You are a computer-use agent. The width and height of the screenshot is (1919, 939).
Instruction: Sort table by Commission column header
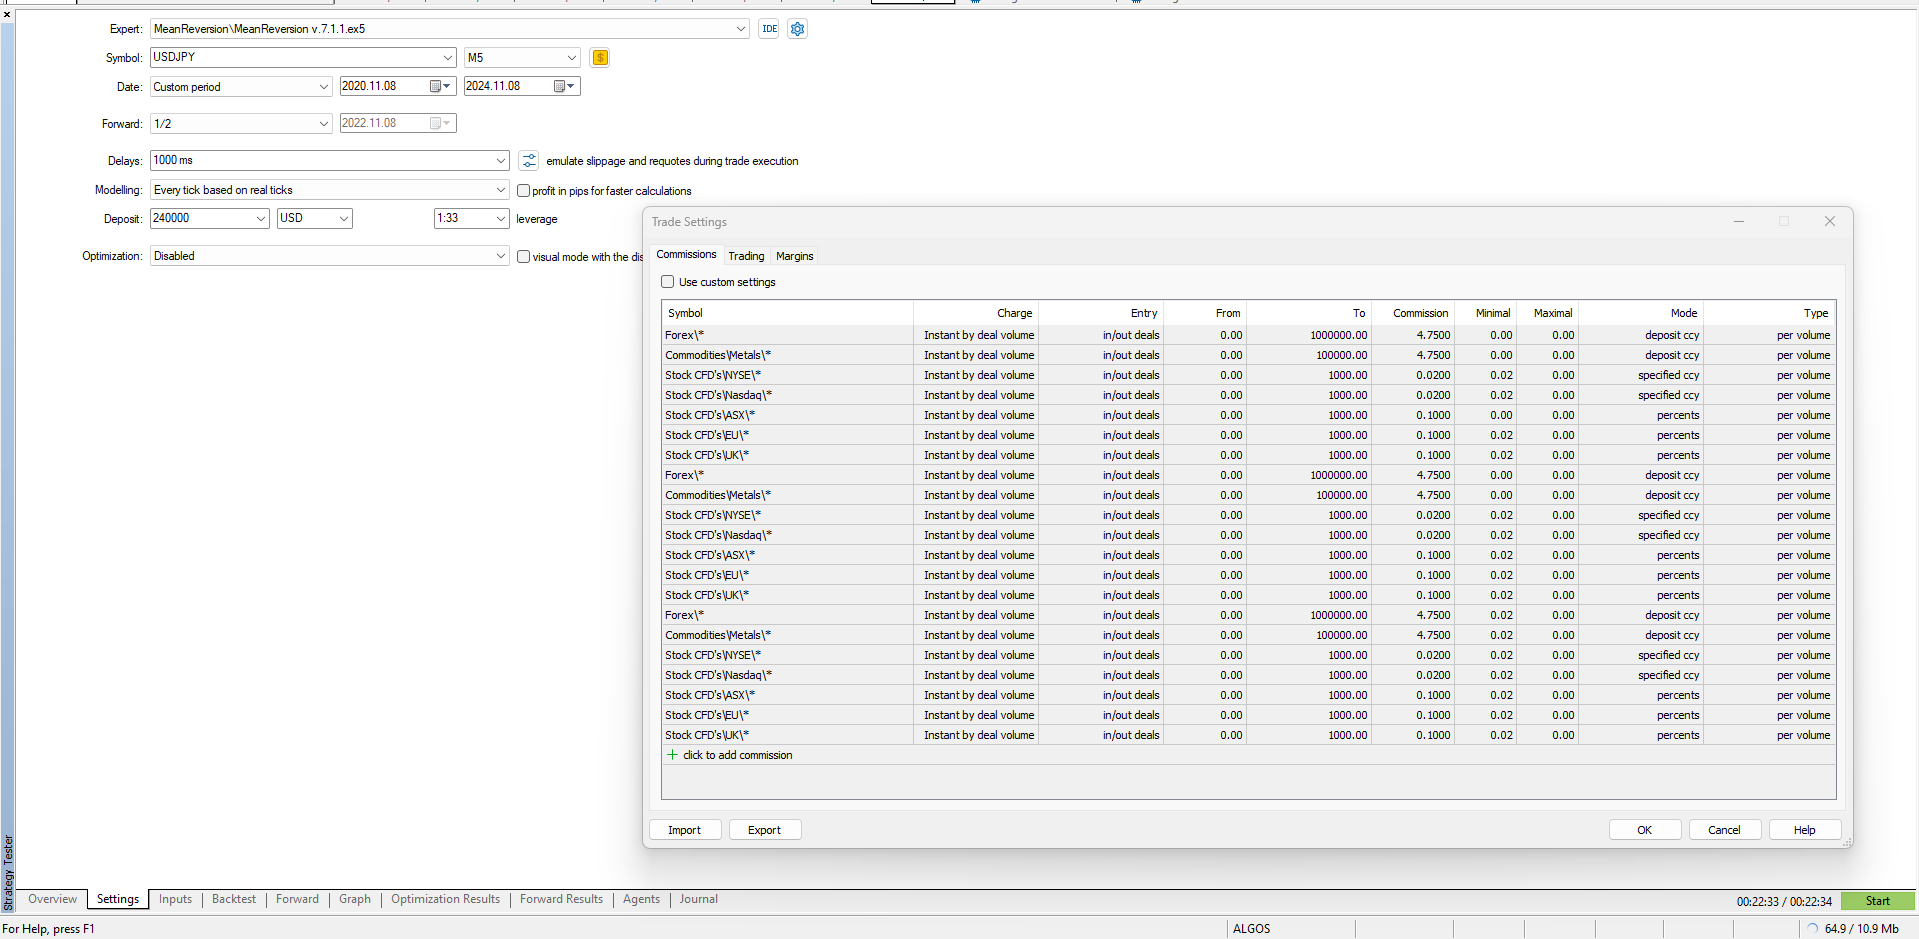click(x=1413, y=313)
